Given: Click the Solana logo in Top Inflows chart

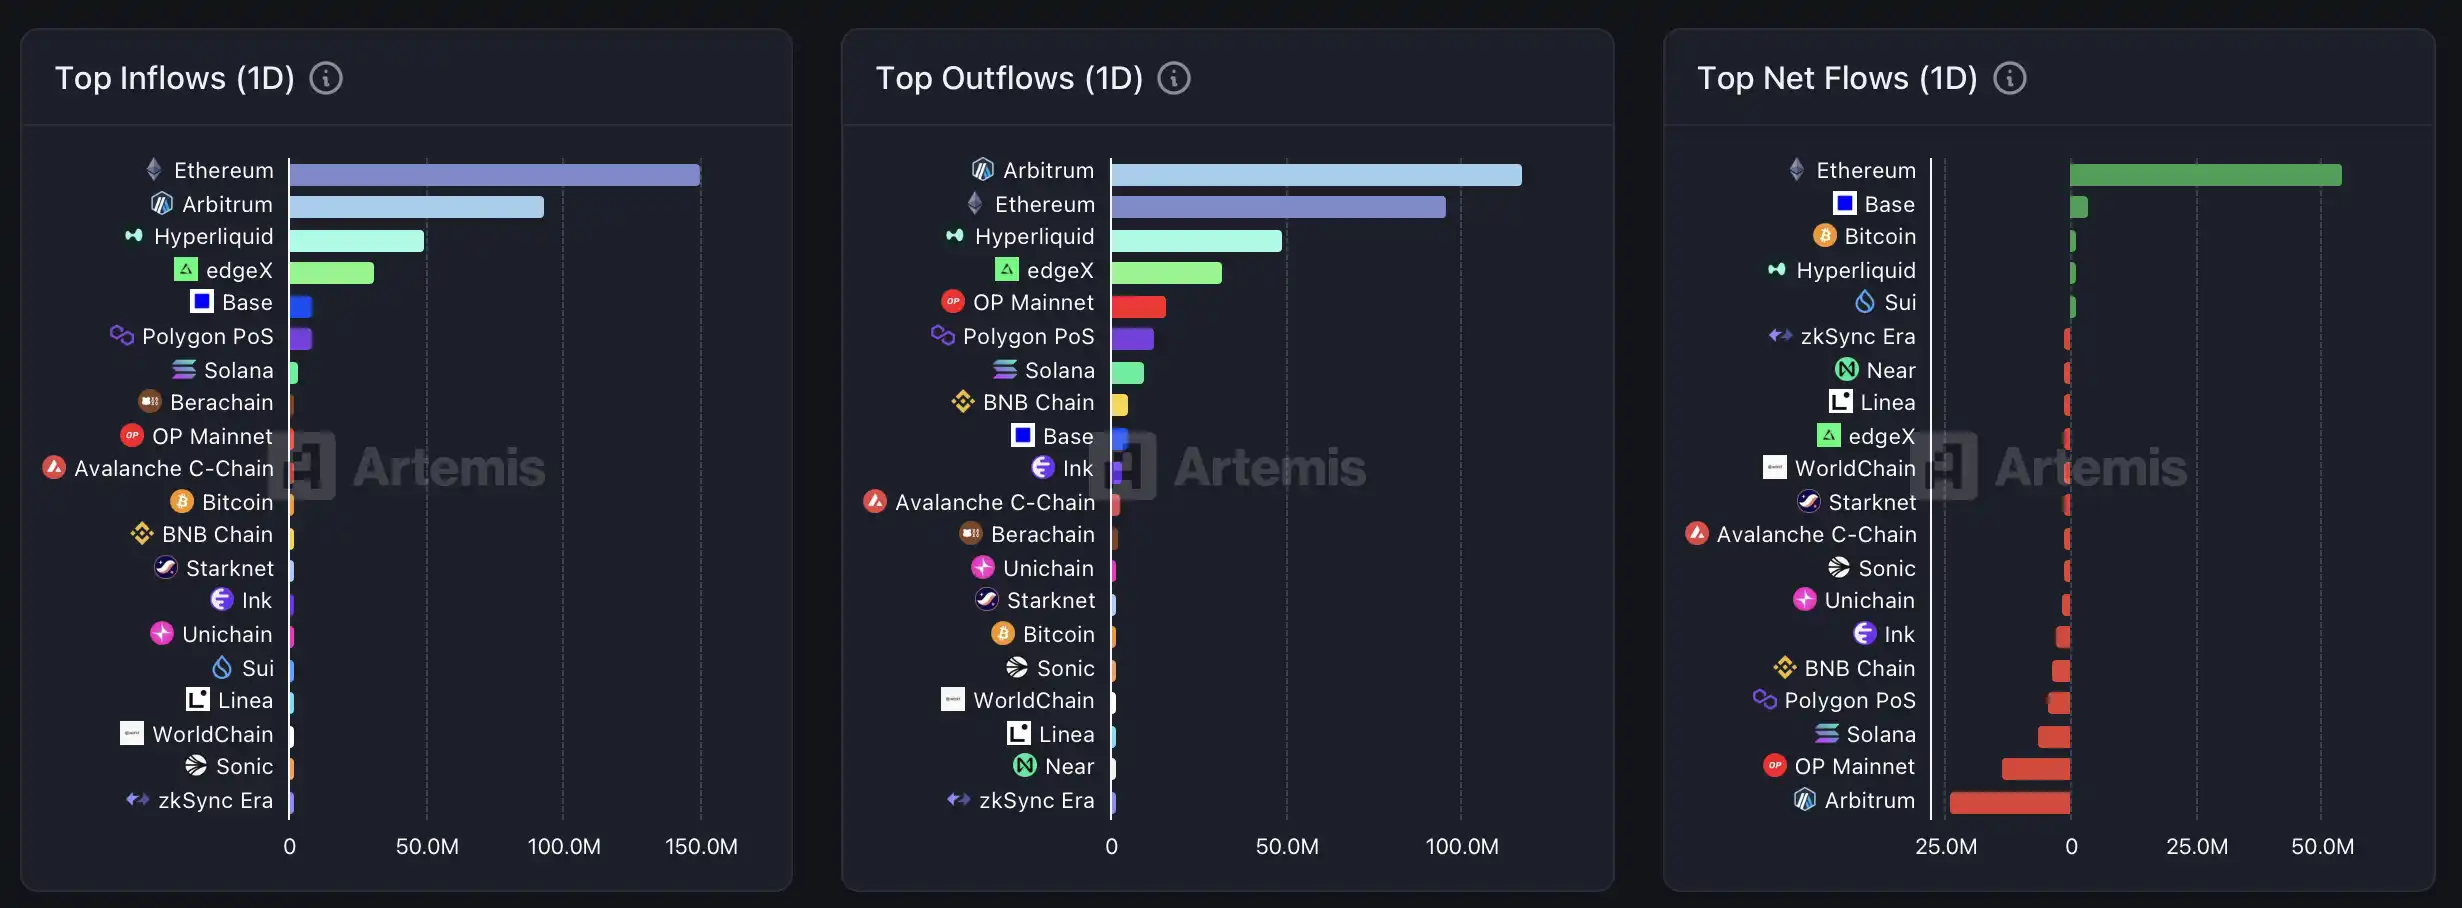Looking at the screenshot, I should coord(184,370).
